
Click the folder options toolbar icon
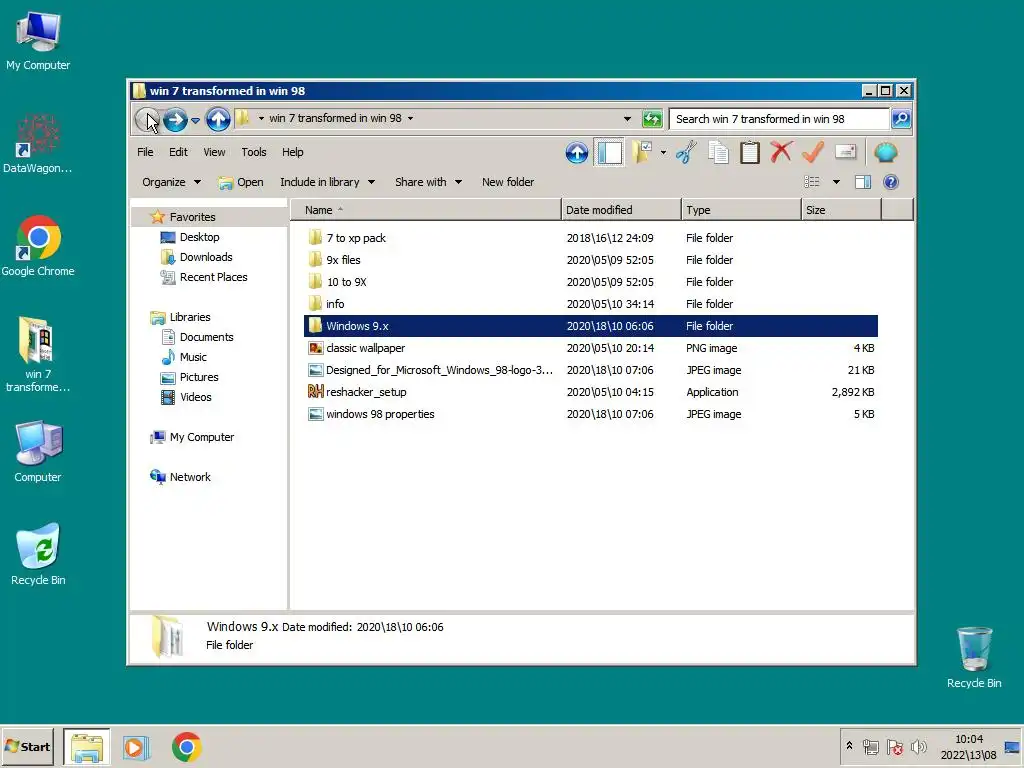(x=642, y=153)
